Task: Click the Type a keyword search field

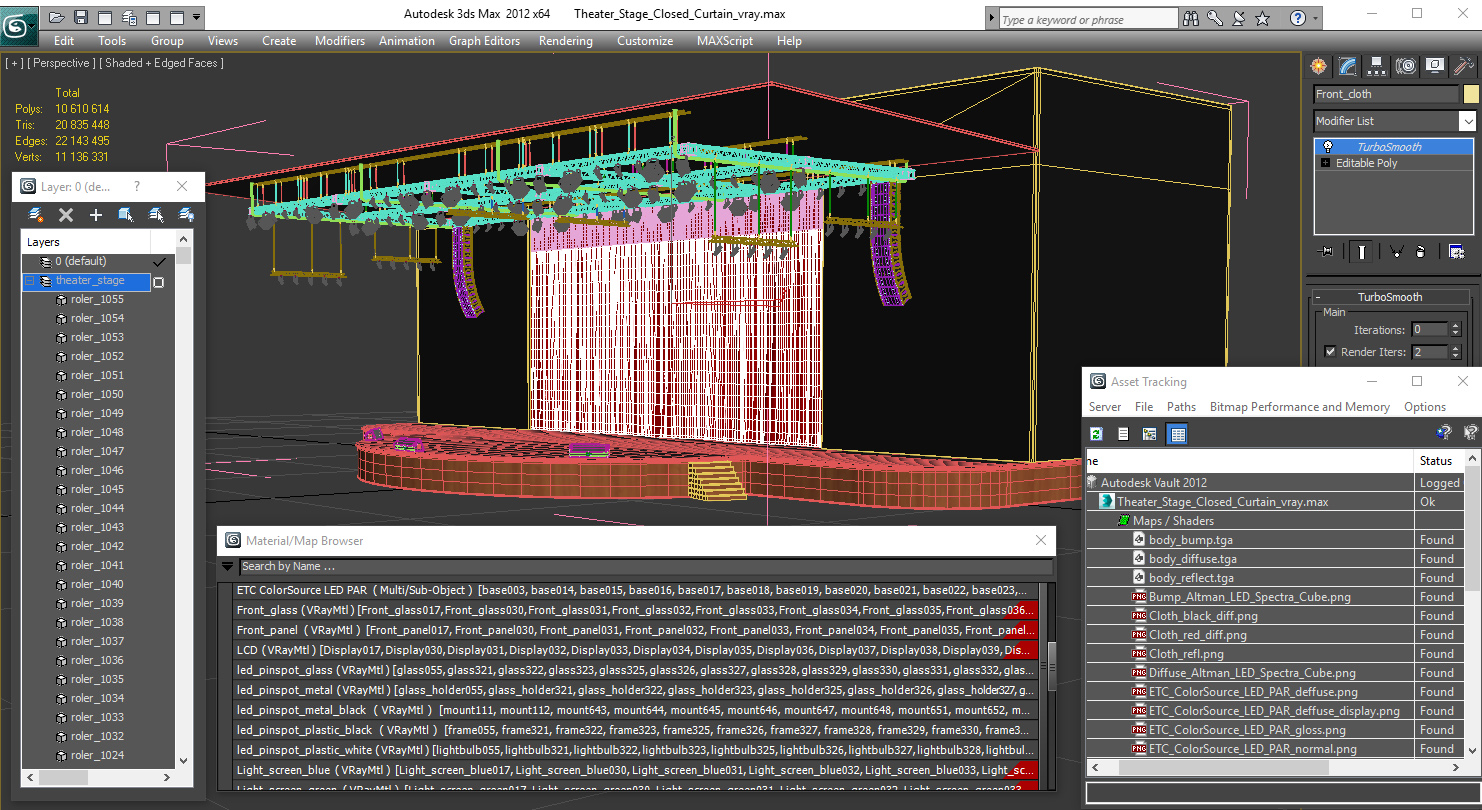Action: tap(1088, 19)
